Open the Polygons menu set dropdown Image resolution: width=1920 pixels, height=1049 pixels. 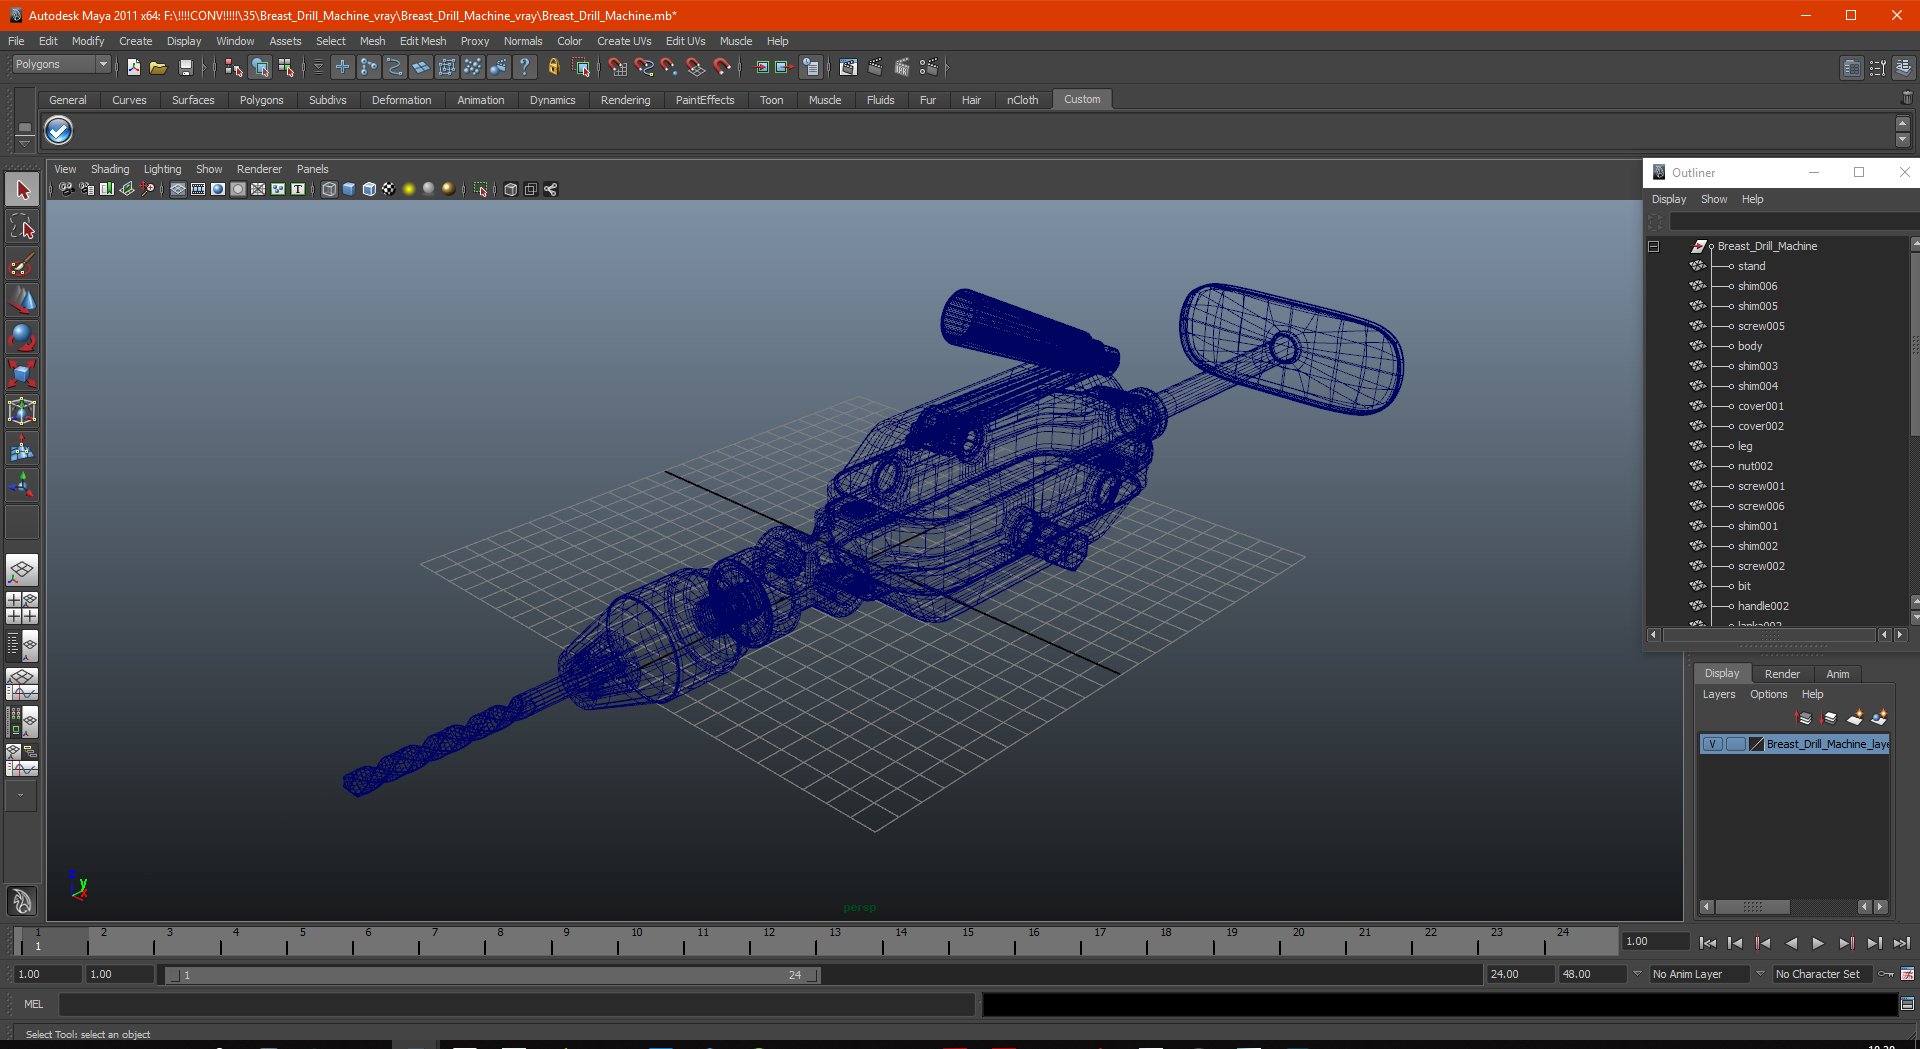[61, 64]
